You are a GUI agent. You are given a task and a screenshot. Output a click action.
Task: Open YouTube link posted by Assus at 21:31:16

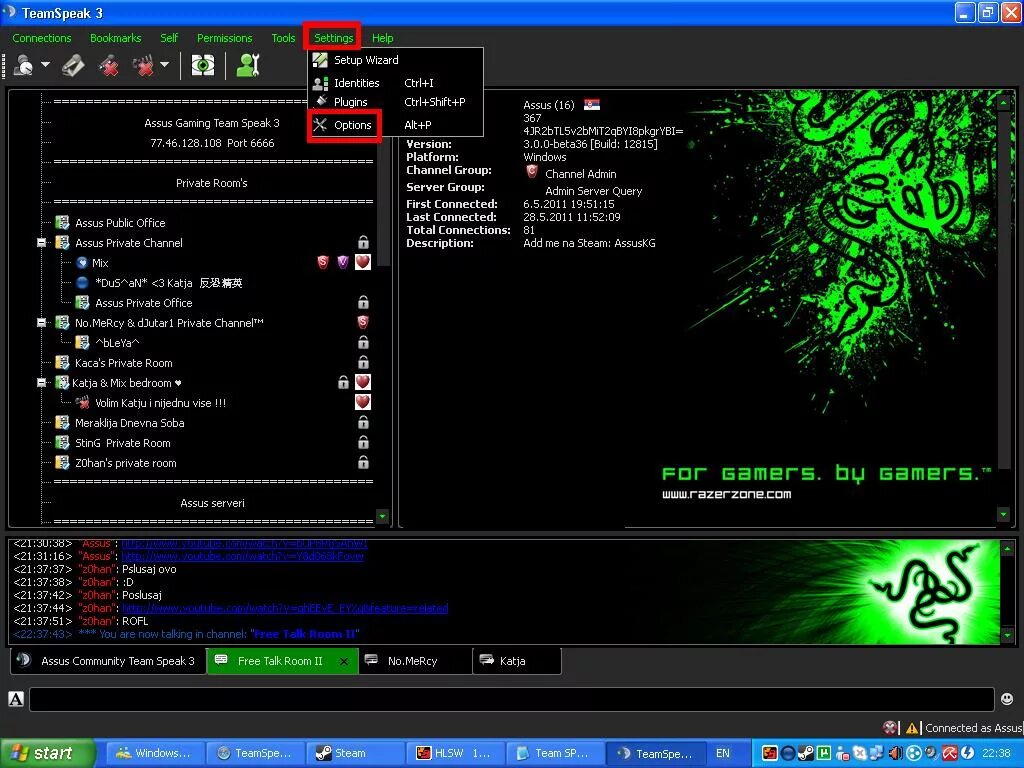(x=243, y=556)
